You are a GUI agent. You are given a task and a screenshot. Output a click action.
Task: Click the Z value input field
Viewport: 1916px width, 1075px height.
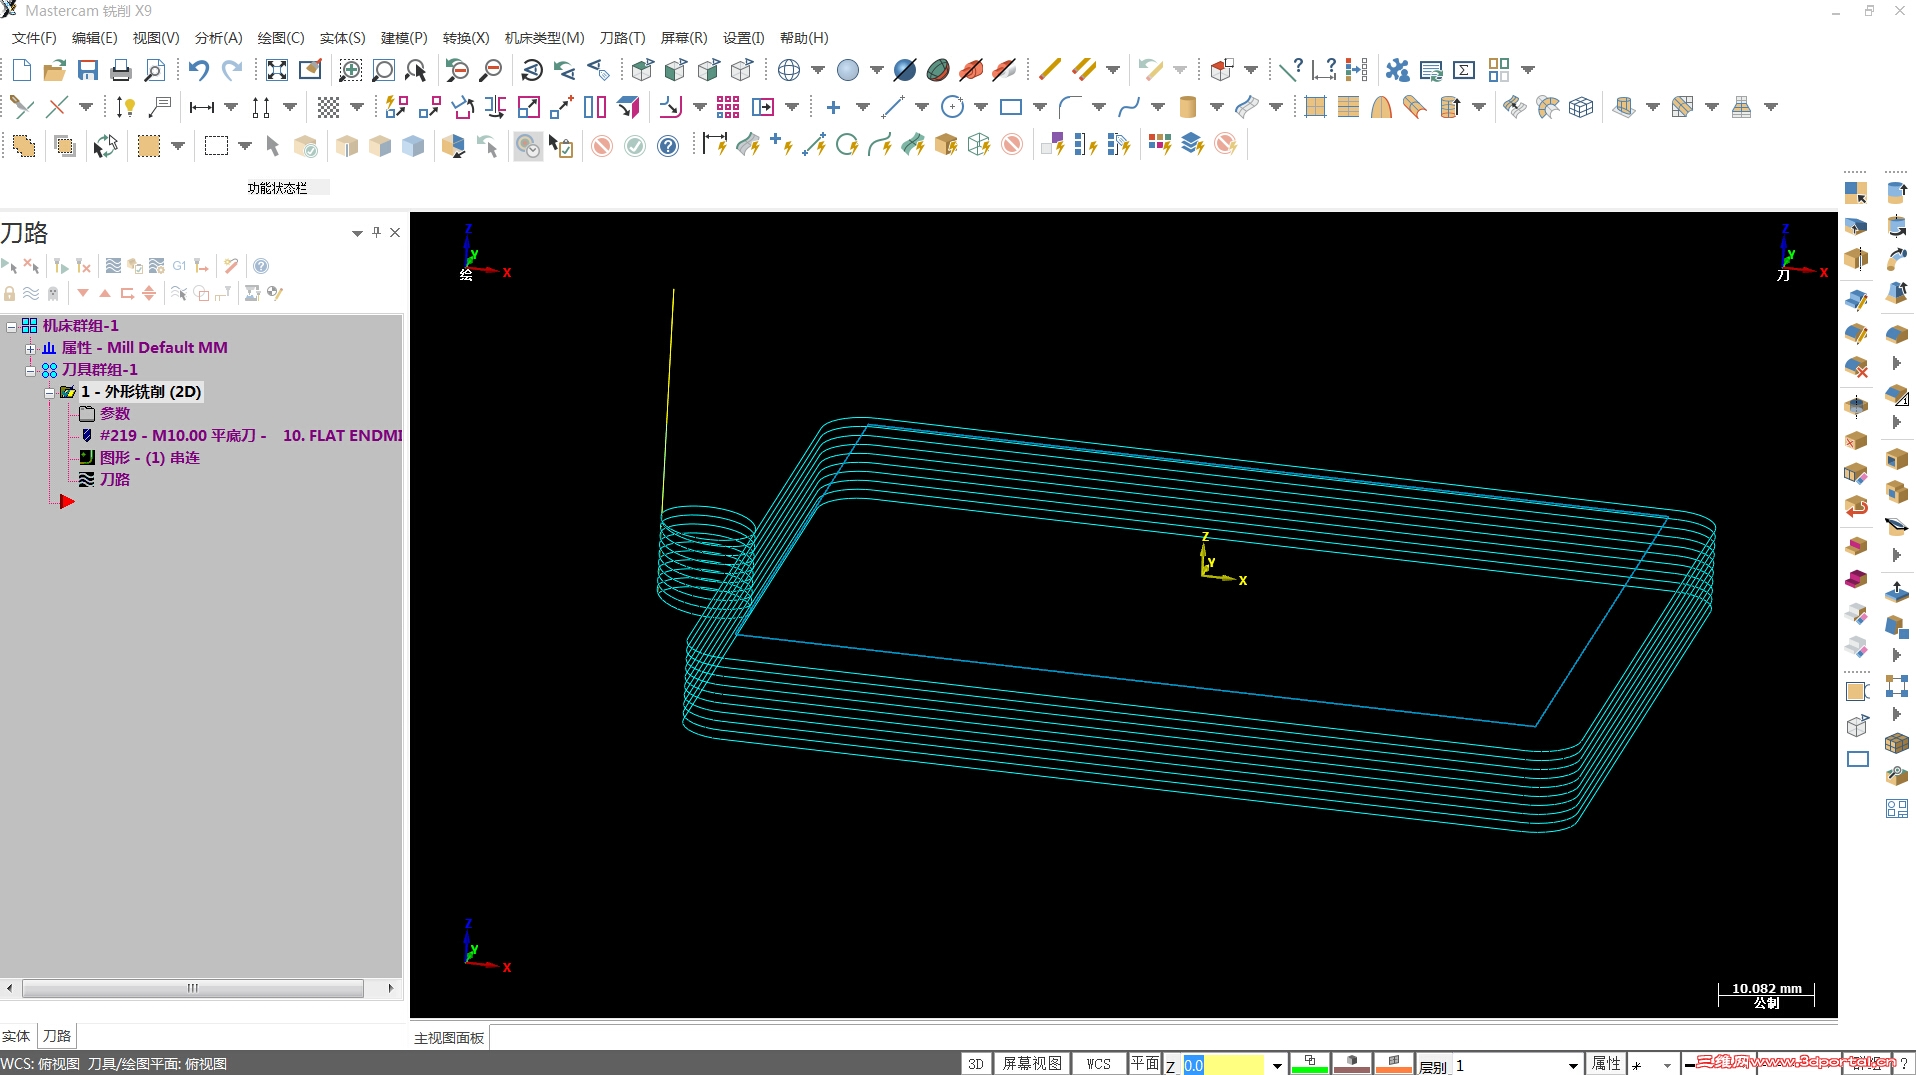pos(1224,1066)
